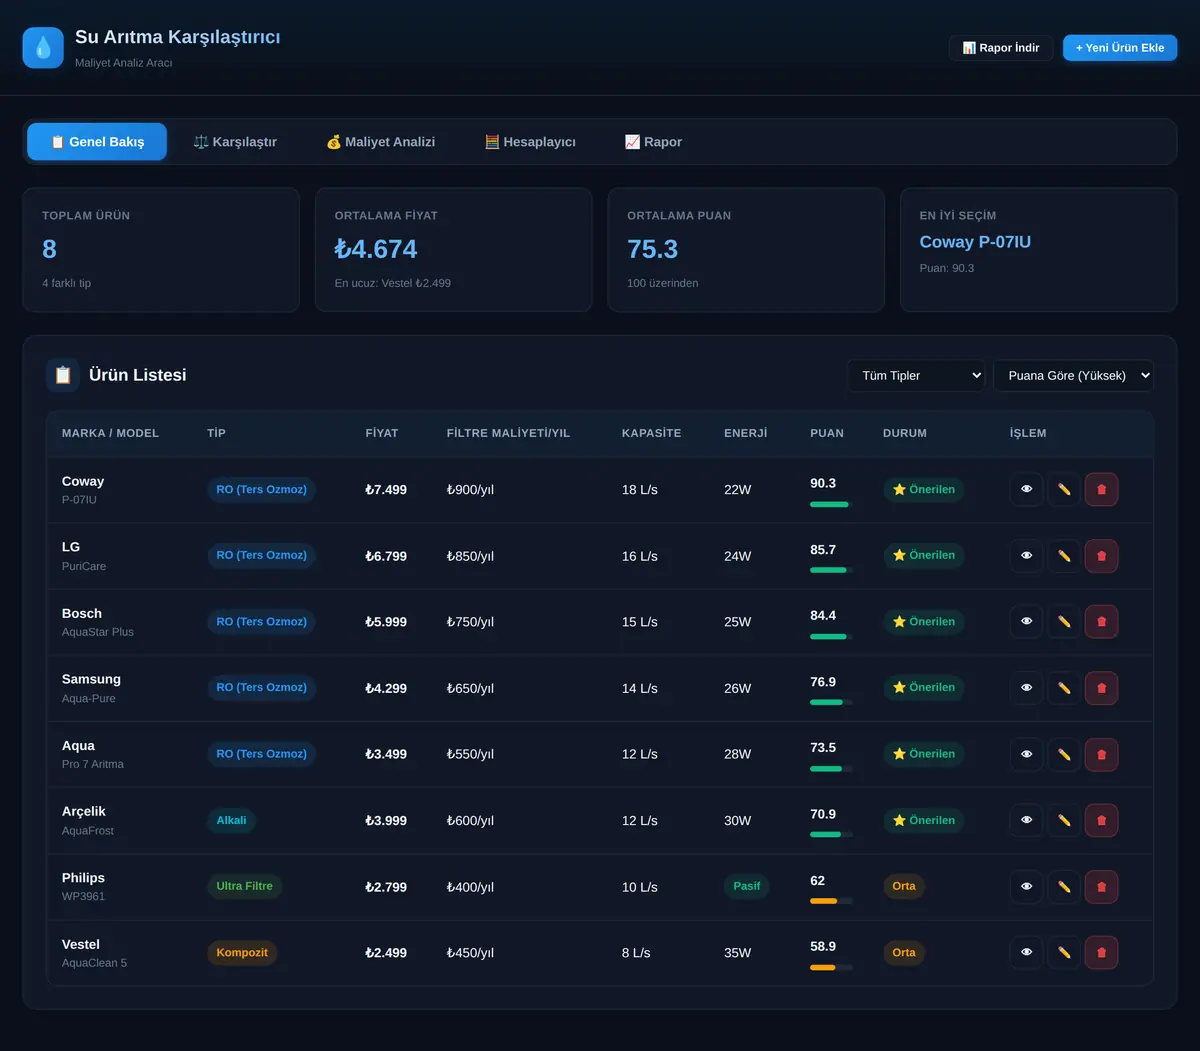Open the Tüm Tipler type filter dropdown
Screen dimensions: 1200x1051
point(916,376)
